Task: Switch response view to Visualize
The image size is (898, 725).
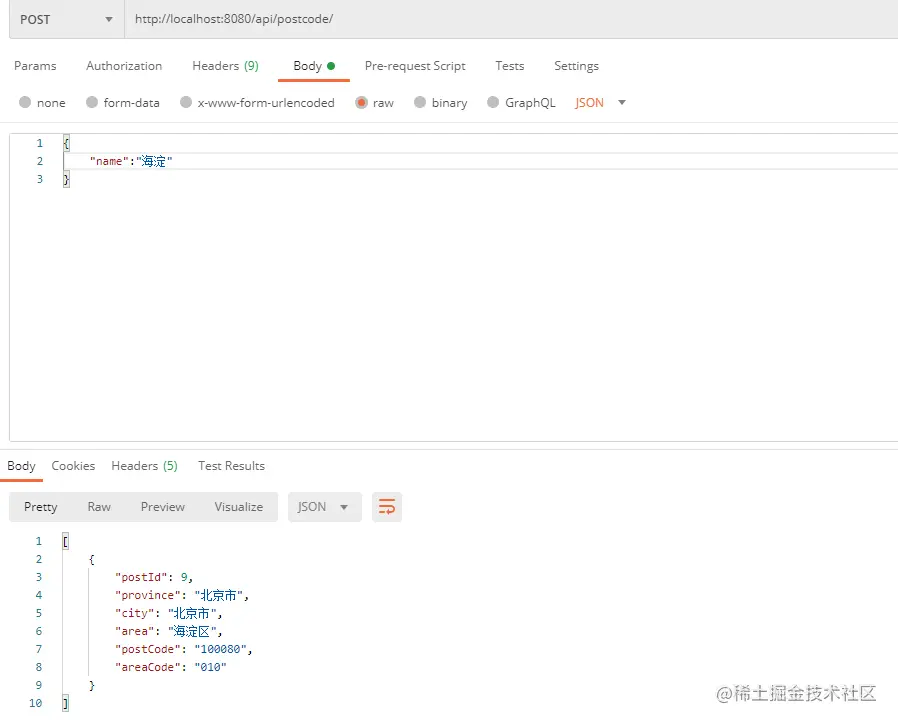Action: pos(239,507)
